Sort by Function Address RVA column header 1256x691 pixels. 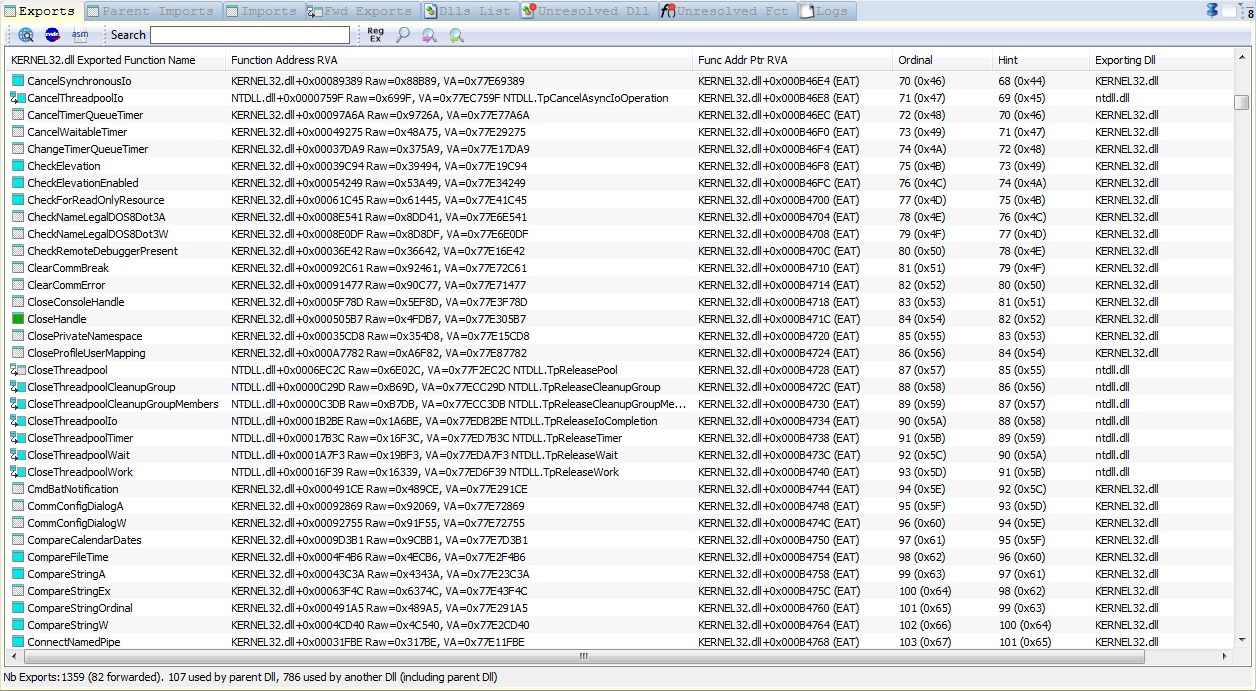coord(460,60)
